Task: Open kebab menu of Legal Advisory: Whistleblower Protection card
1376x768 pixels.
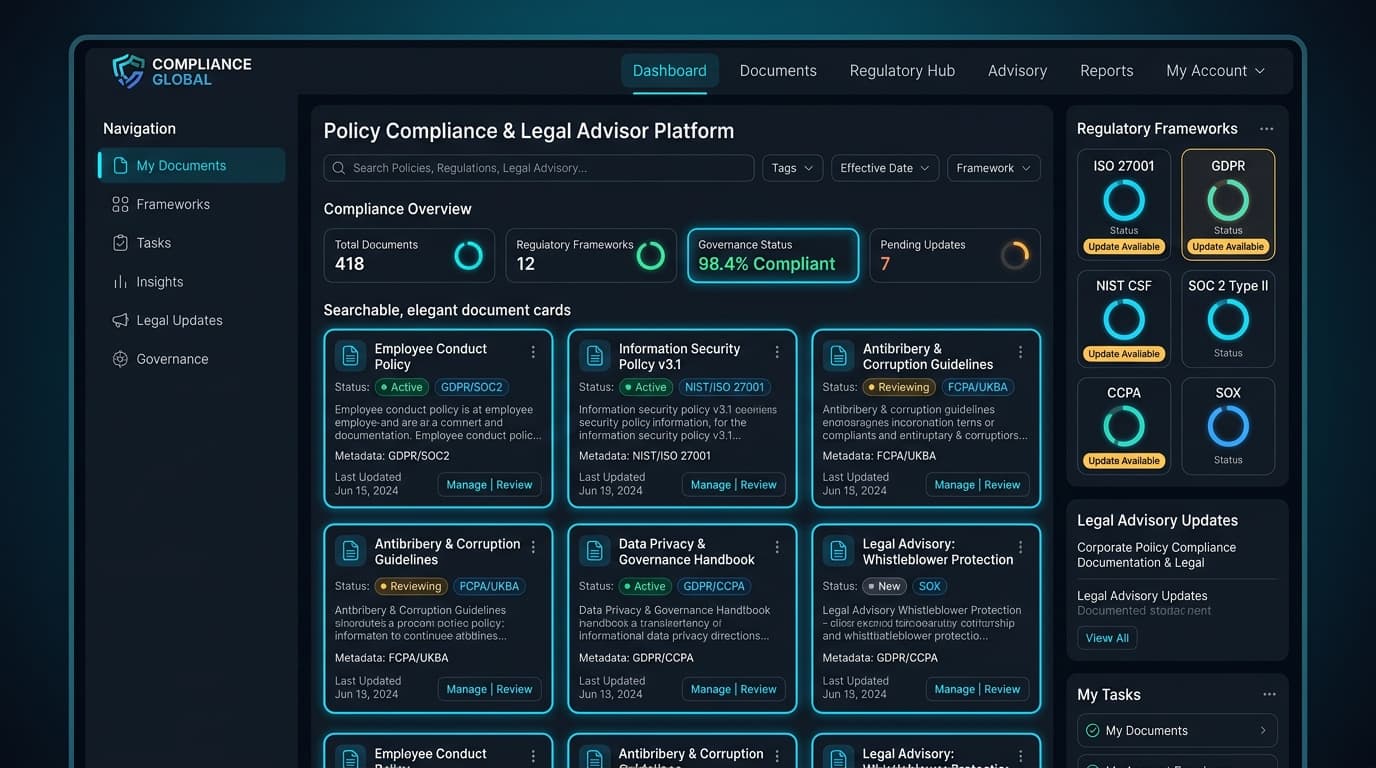Action: point(1020,547)
